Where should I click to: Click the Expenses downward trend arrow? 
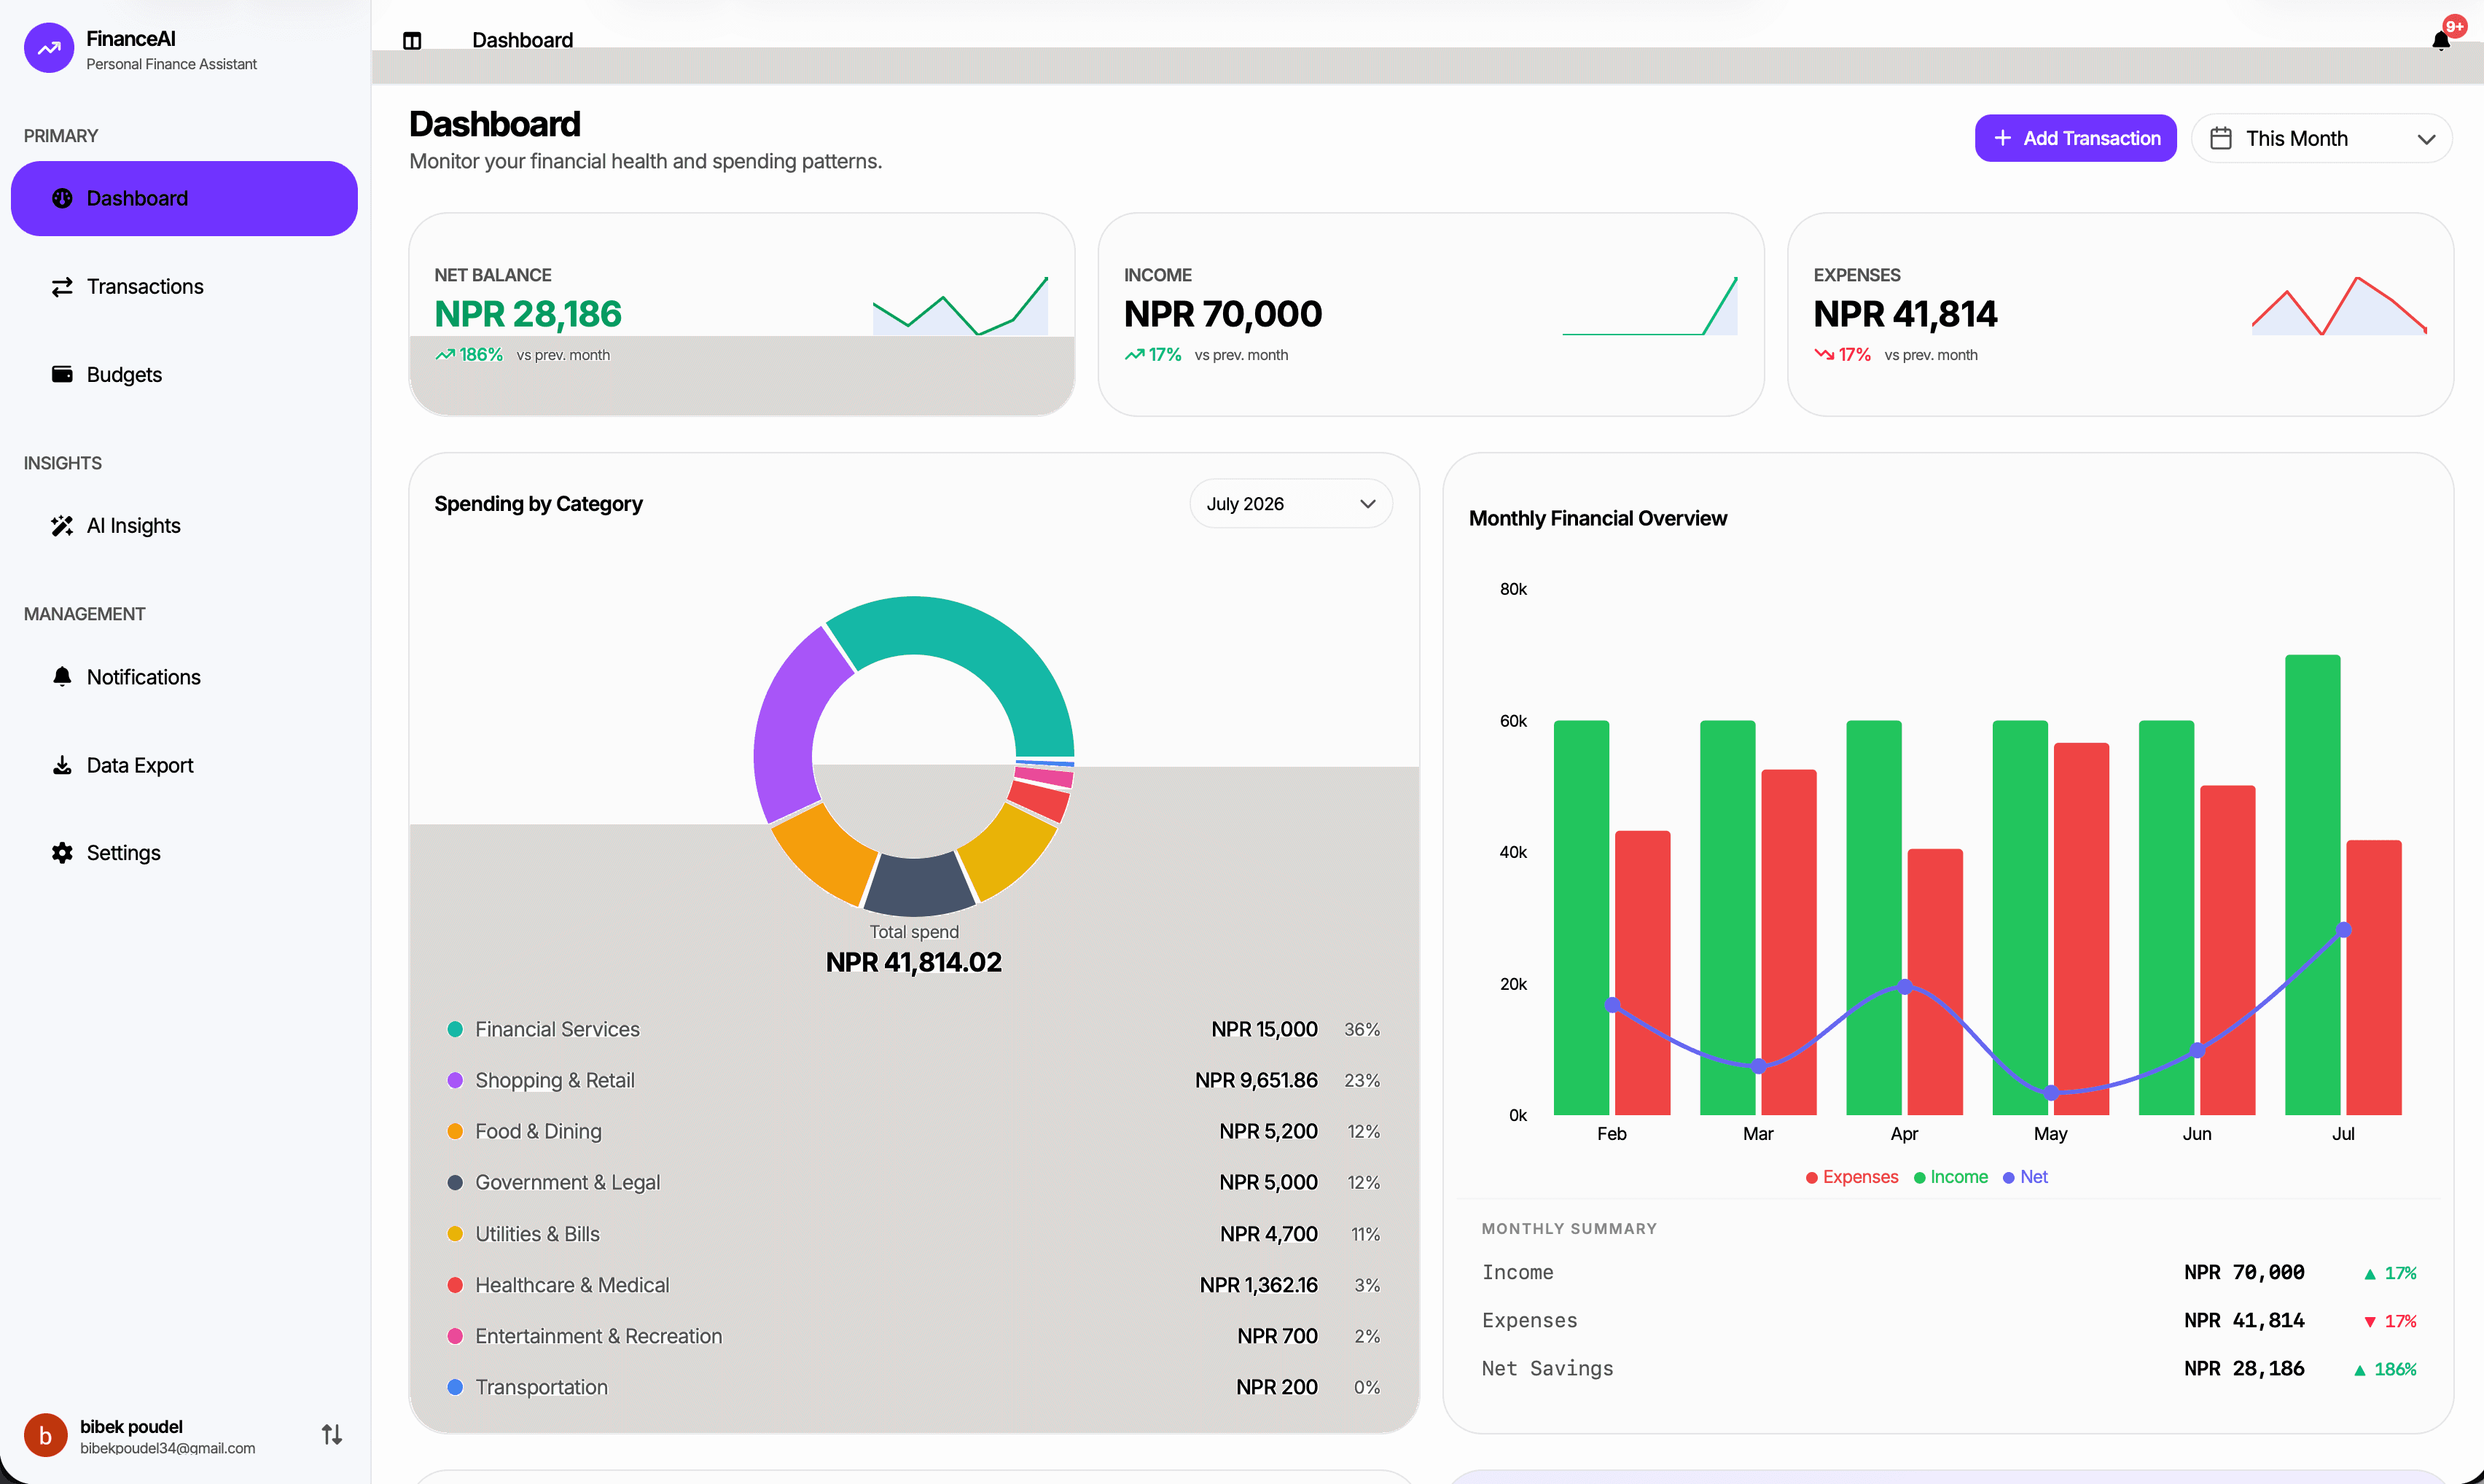pyautogui.click(x=1824, y=355)
